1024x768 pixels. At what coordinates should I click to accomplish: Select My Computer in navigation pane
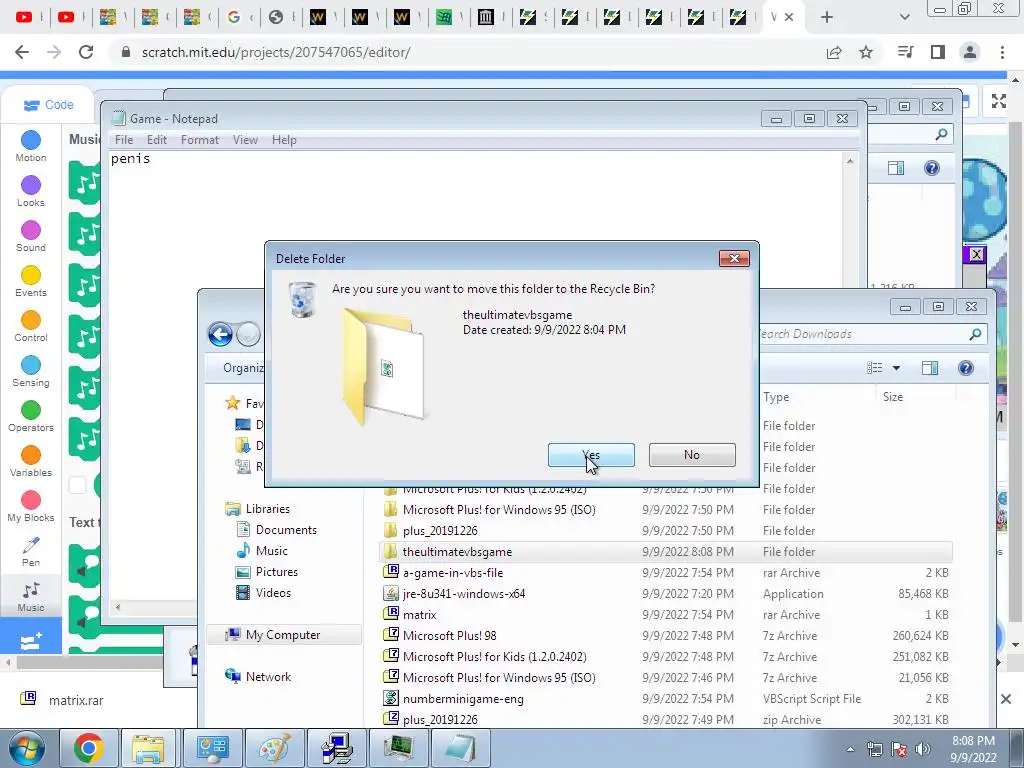point(283,635)
